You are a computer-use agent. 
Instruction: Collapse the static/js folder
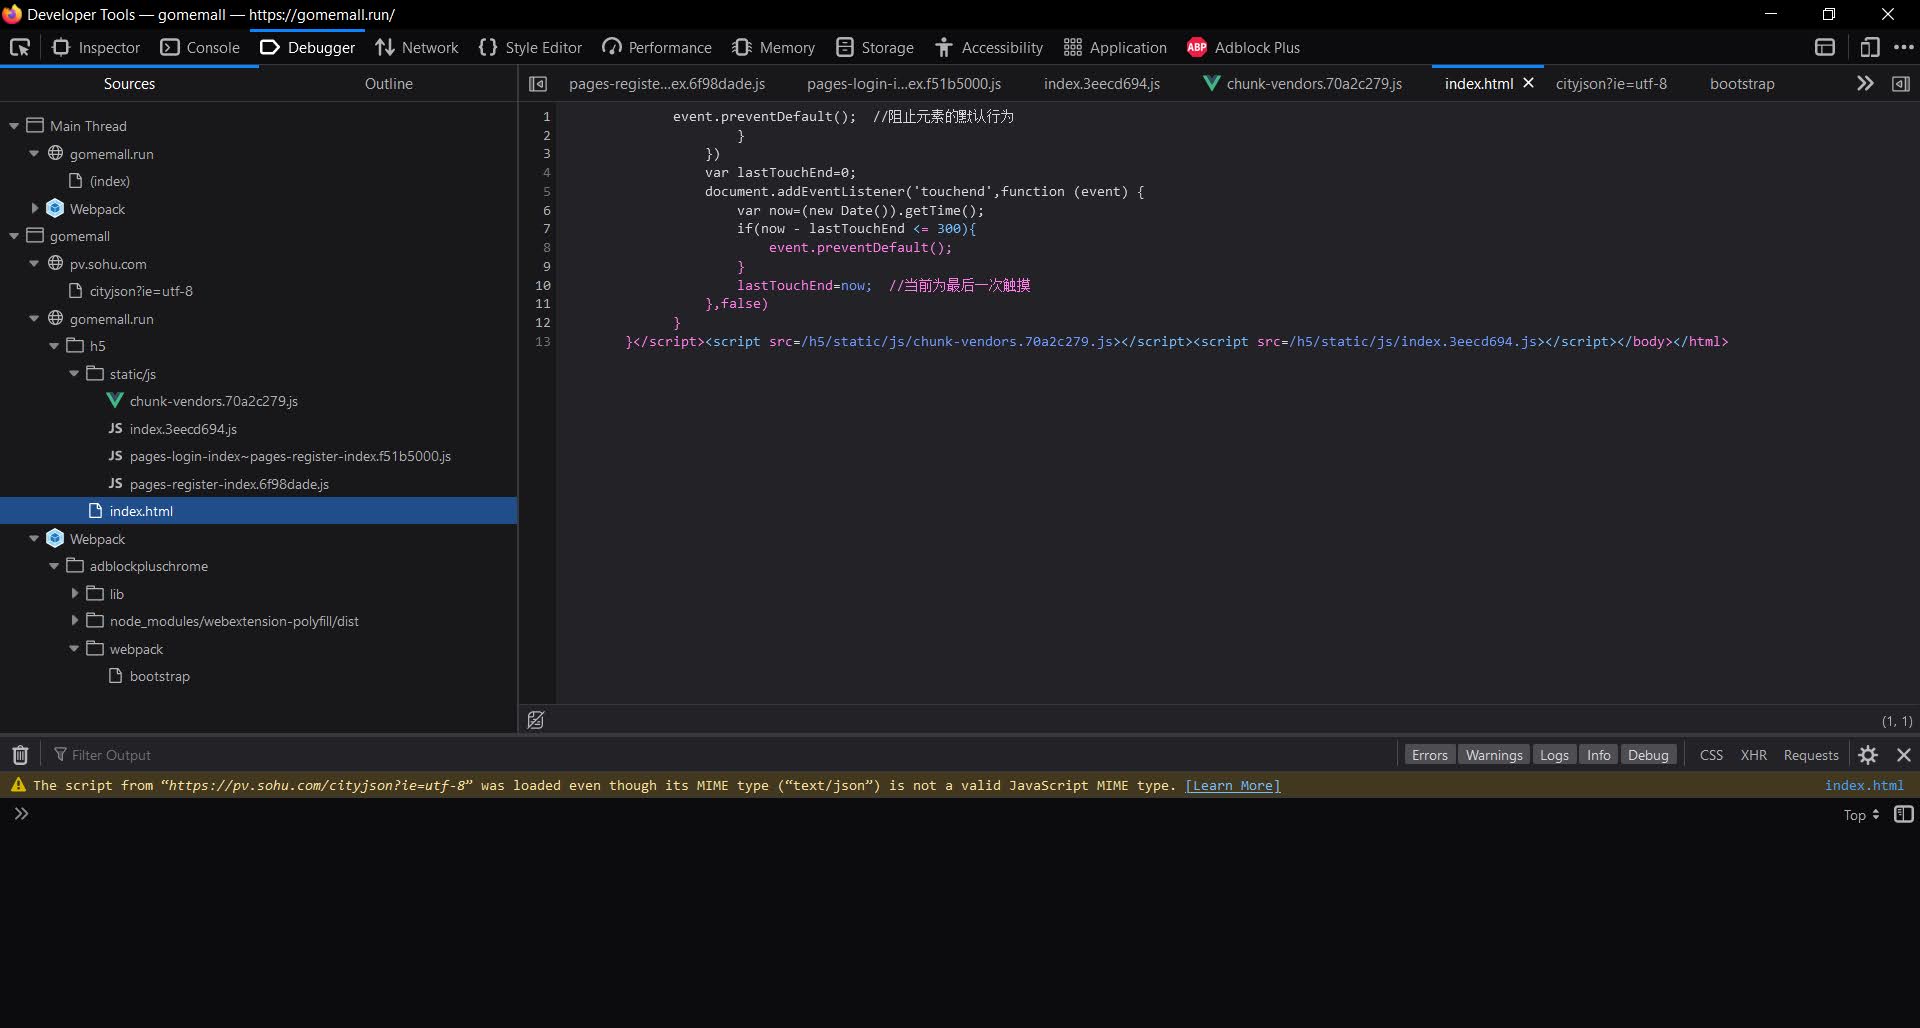[x=74, y=373]
